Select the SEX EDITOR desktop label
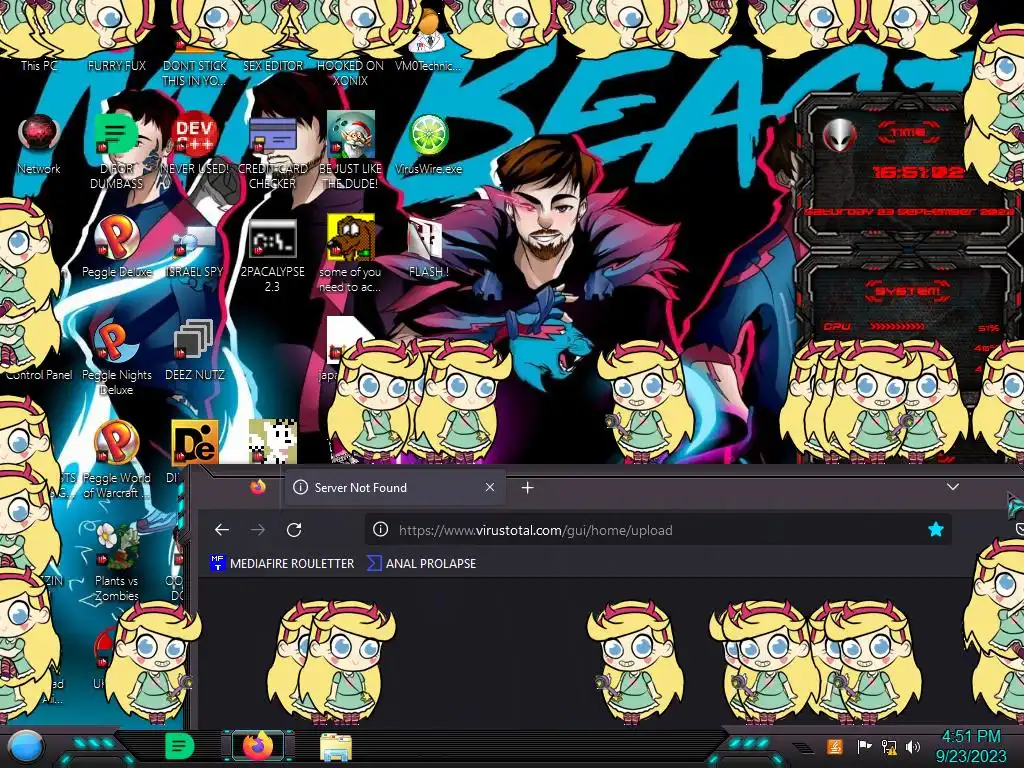The height and width of the screenshot is (768, 1024). [x=272, y=65]
